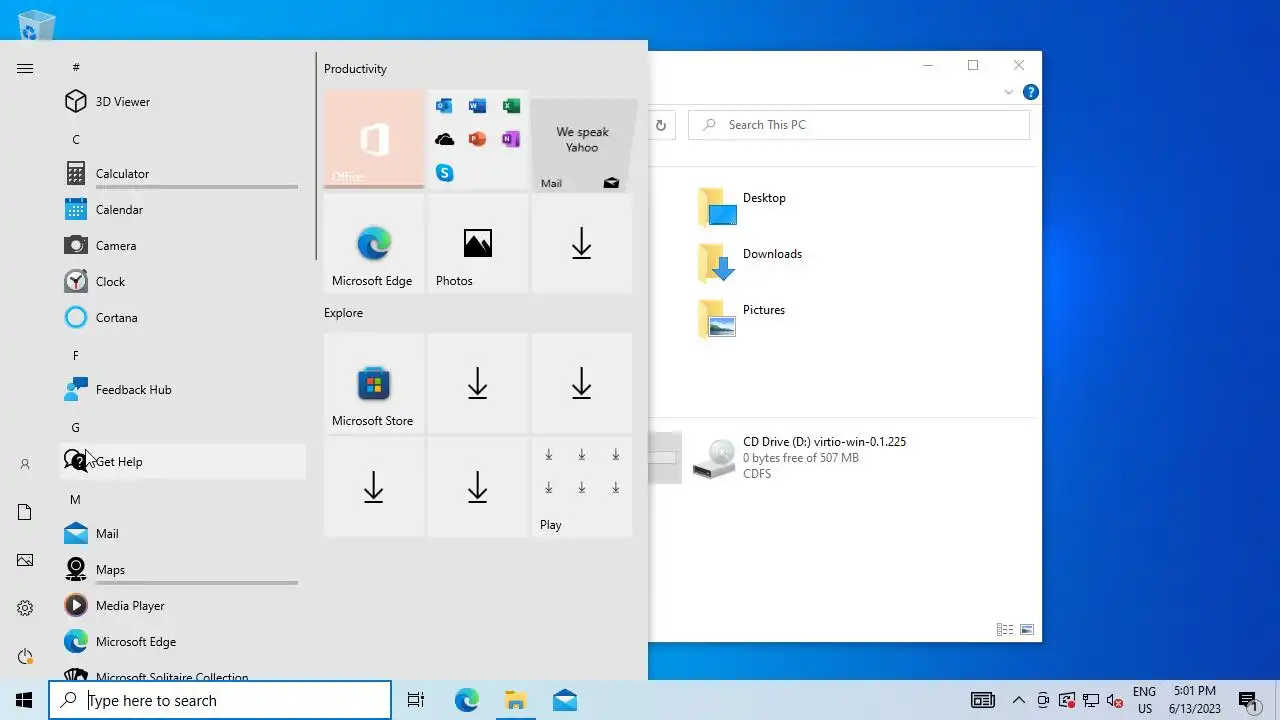Open the clock and date flyout
Screen dimensions: 1280x720
tap(1194, 700)
